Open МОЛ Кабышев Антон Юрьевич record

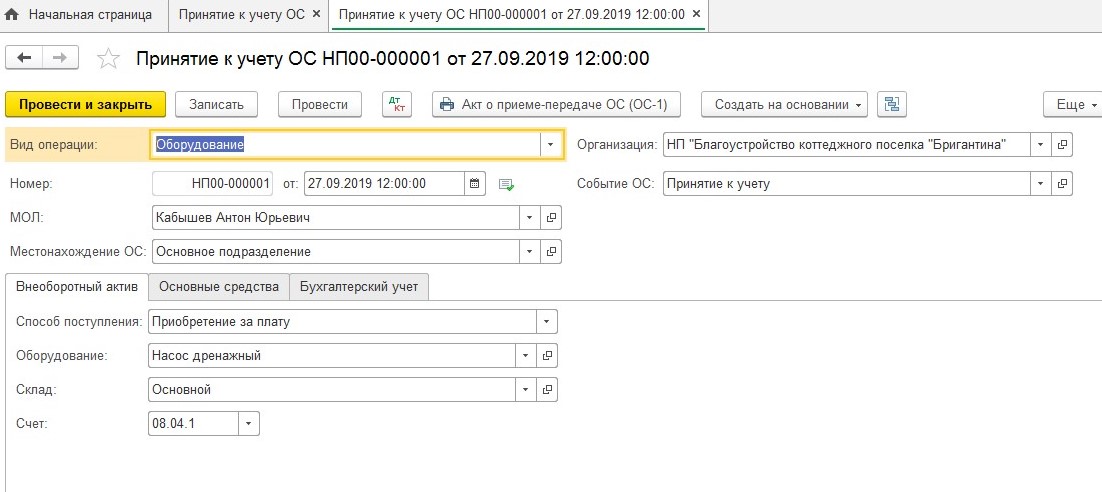(551, 218)
